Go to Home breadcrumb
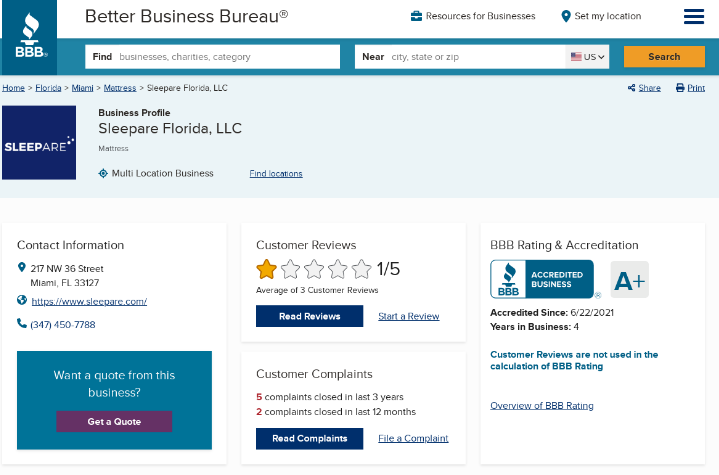The height and width of the screenshot is (475, 719). 13,88
